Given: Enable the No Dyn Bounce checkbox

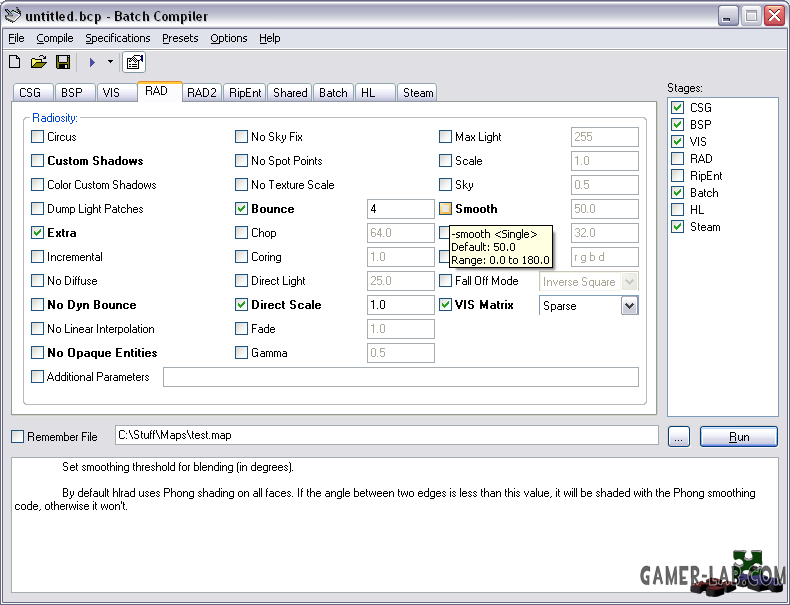Looking at the screenshot, I should point(37,305).
